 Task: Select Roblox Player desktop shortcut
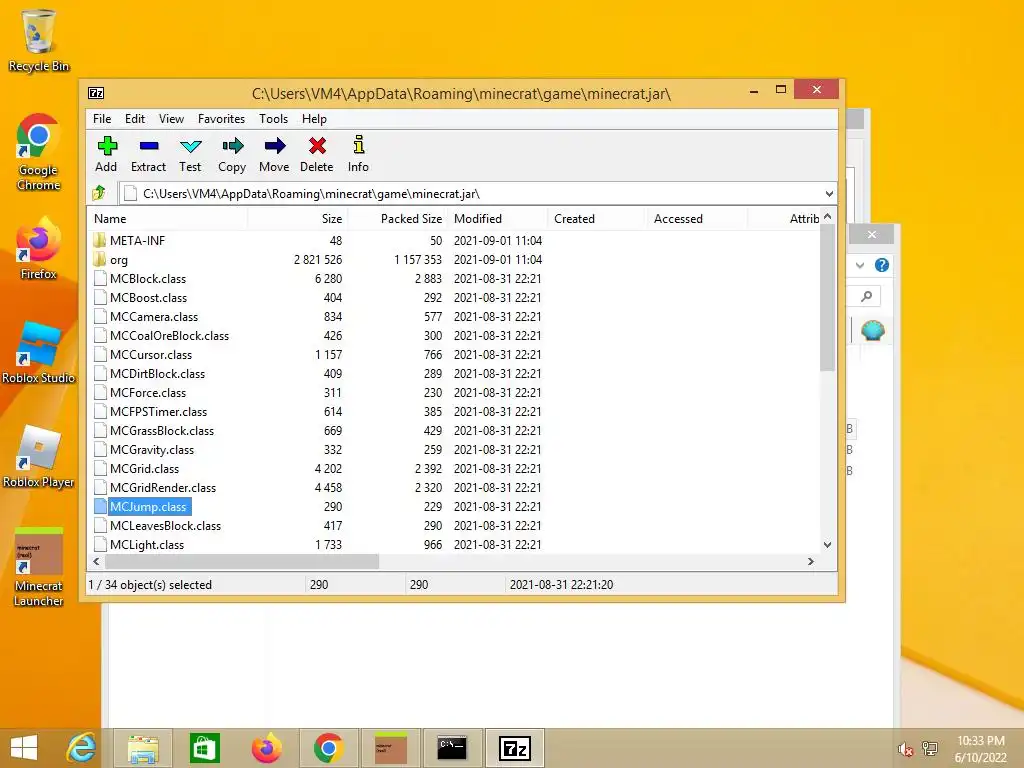[39, 456]
